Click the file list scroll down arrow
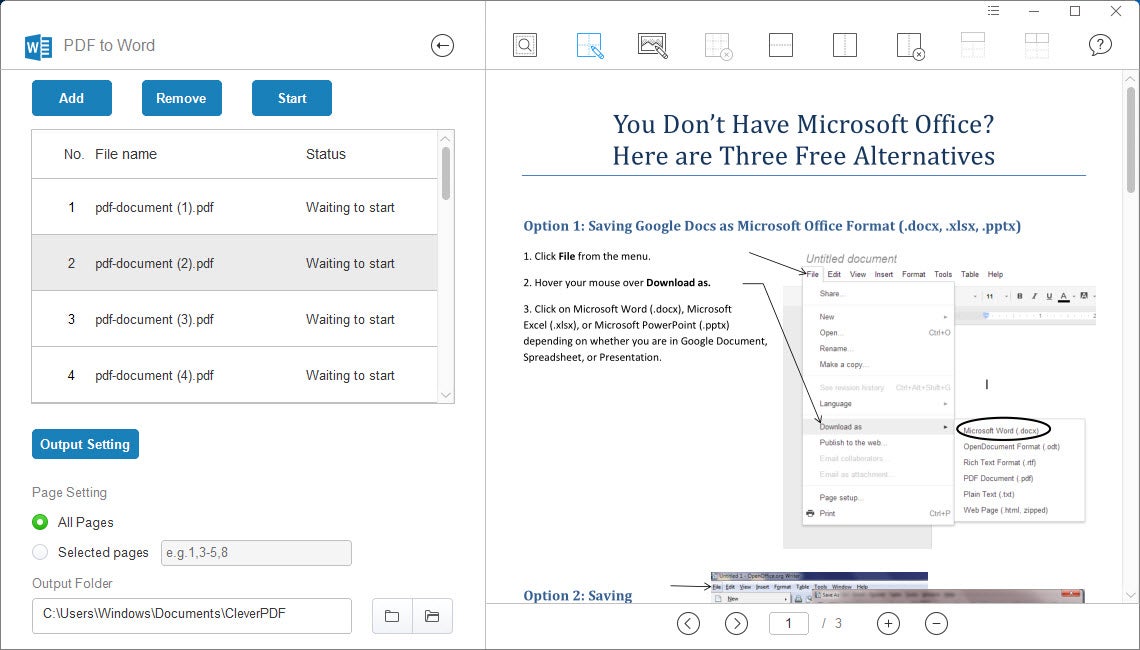 click(x=446, y=395)
